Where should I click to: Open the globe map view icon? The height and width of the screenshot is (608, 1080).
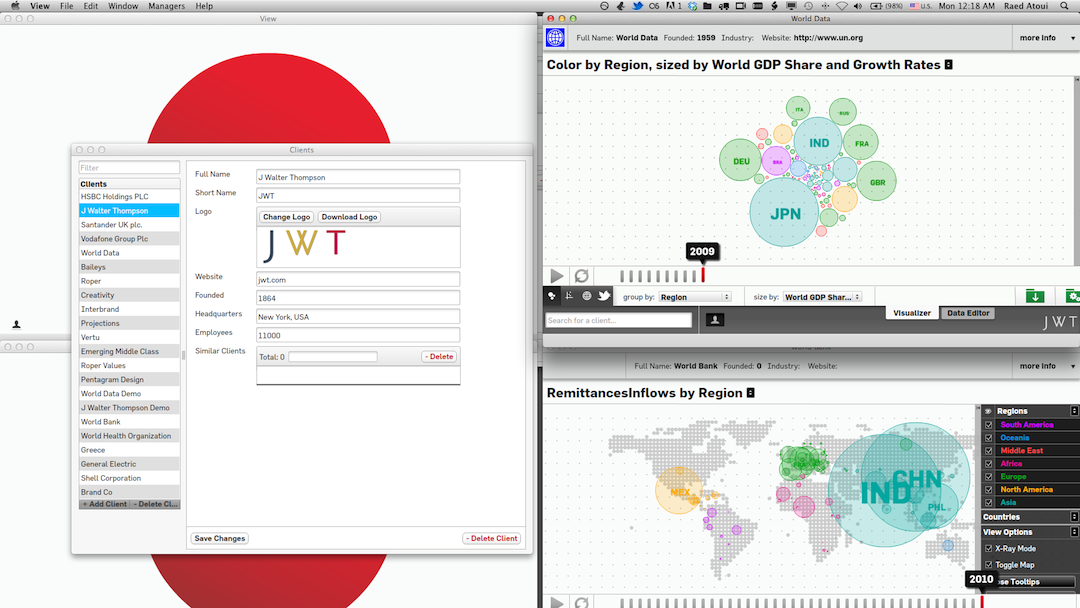tap(587, 296)
